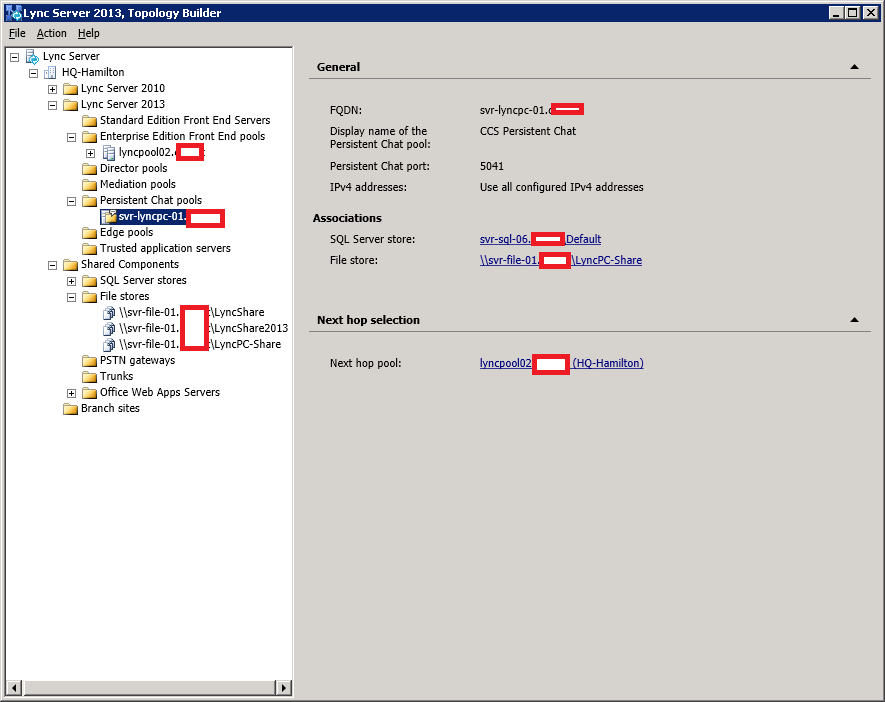
Task: Click the Next hop selection heading
Action: click(368, 320)
